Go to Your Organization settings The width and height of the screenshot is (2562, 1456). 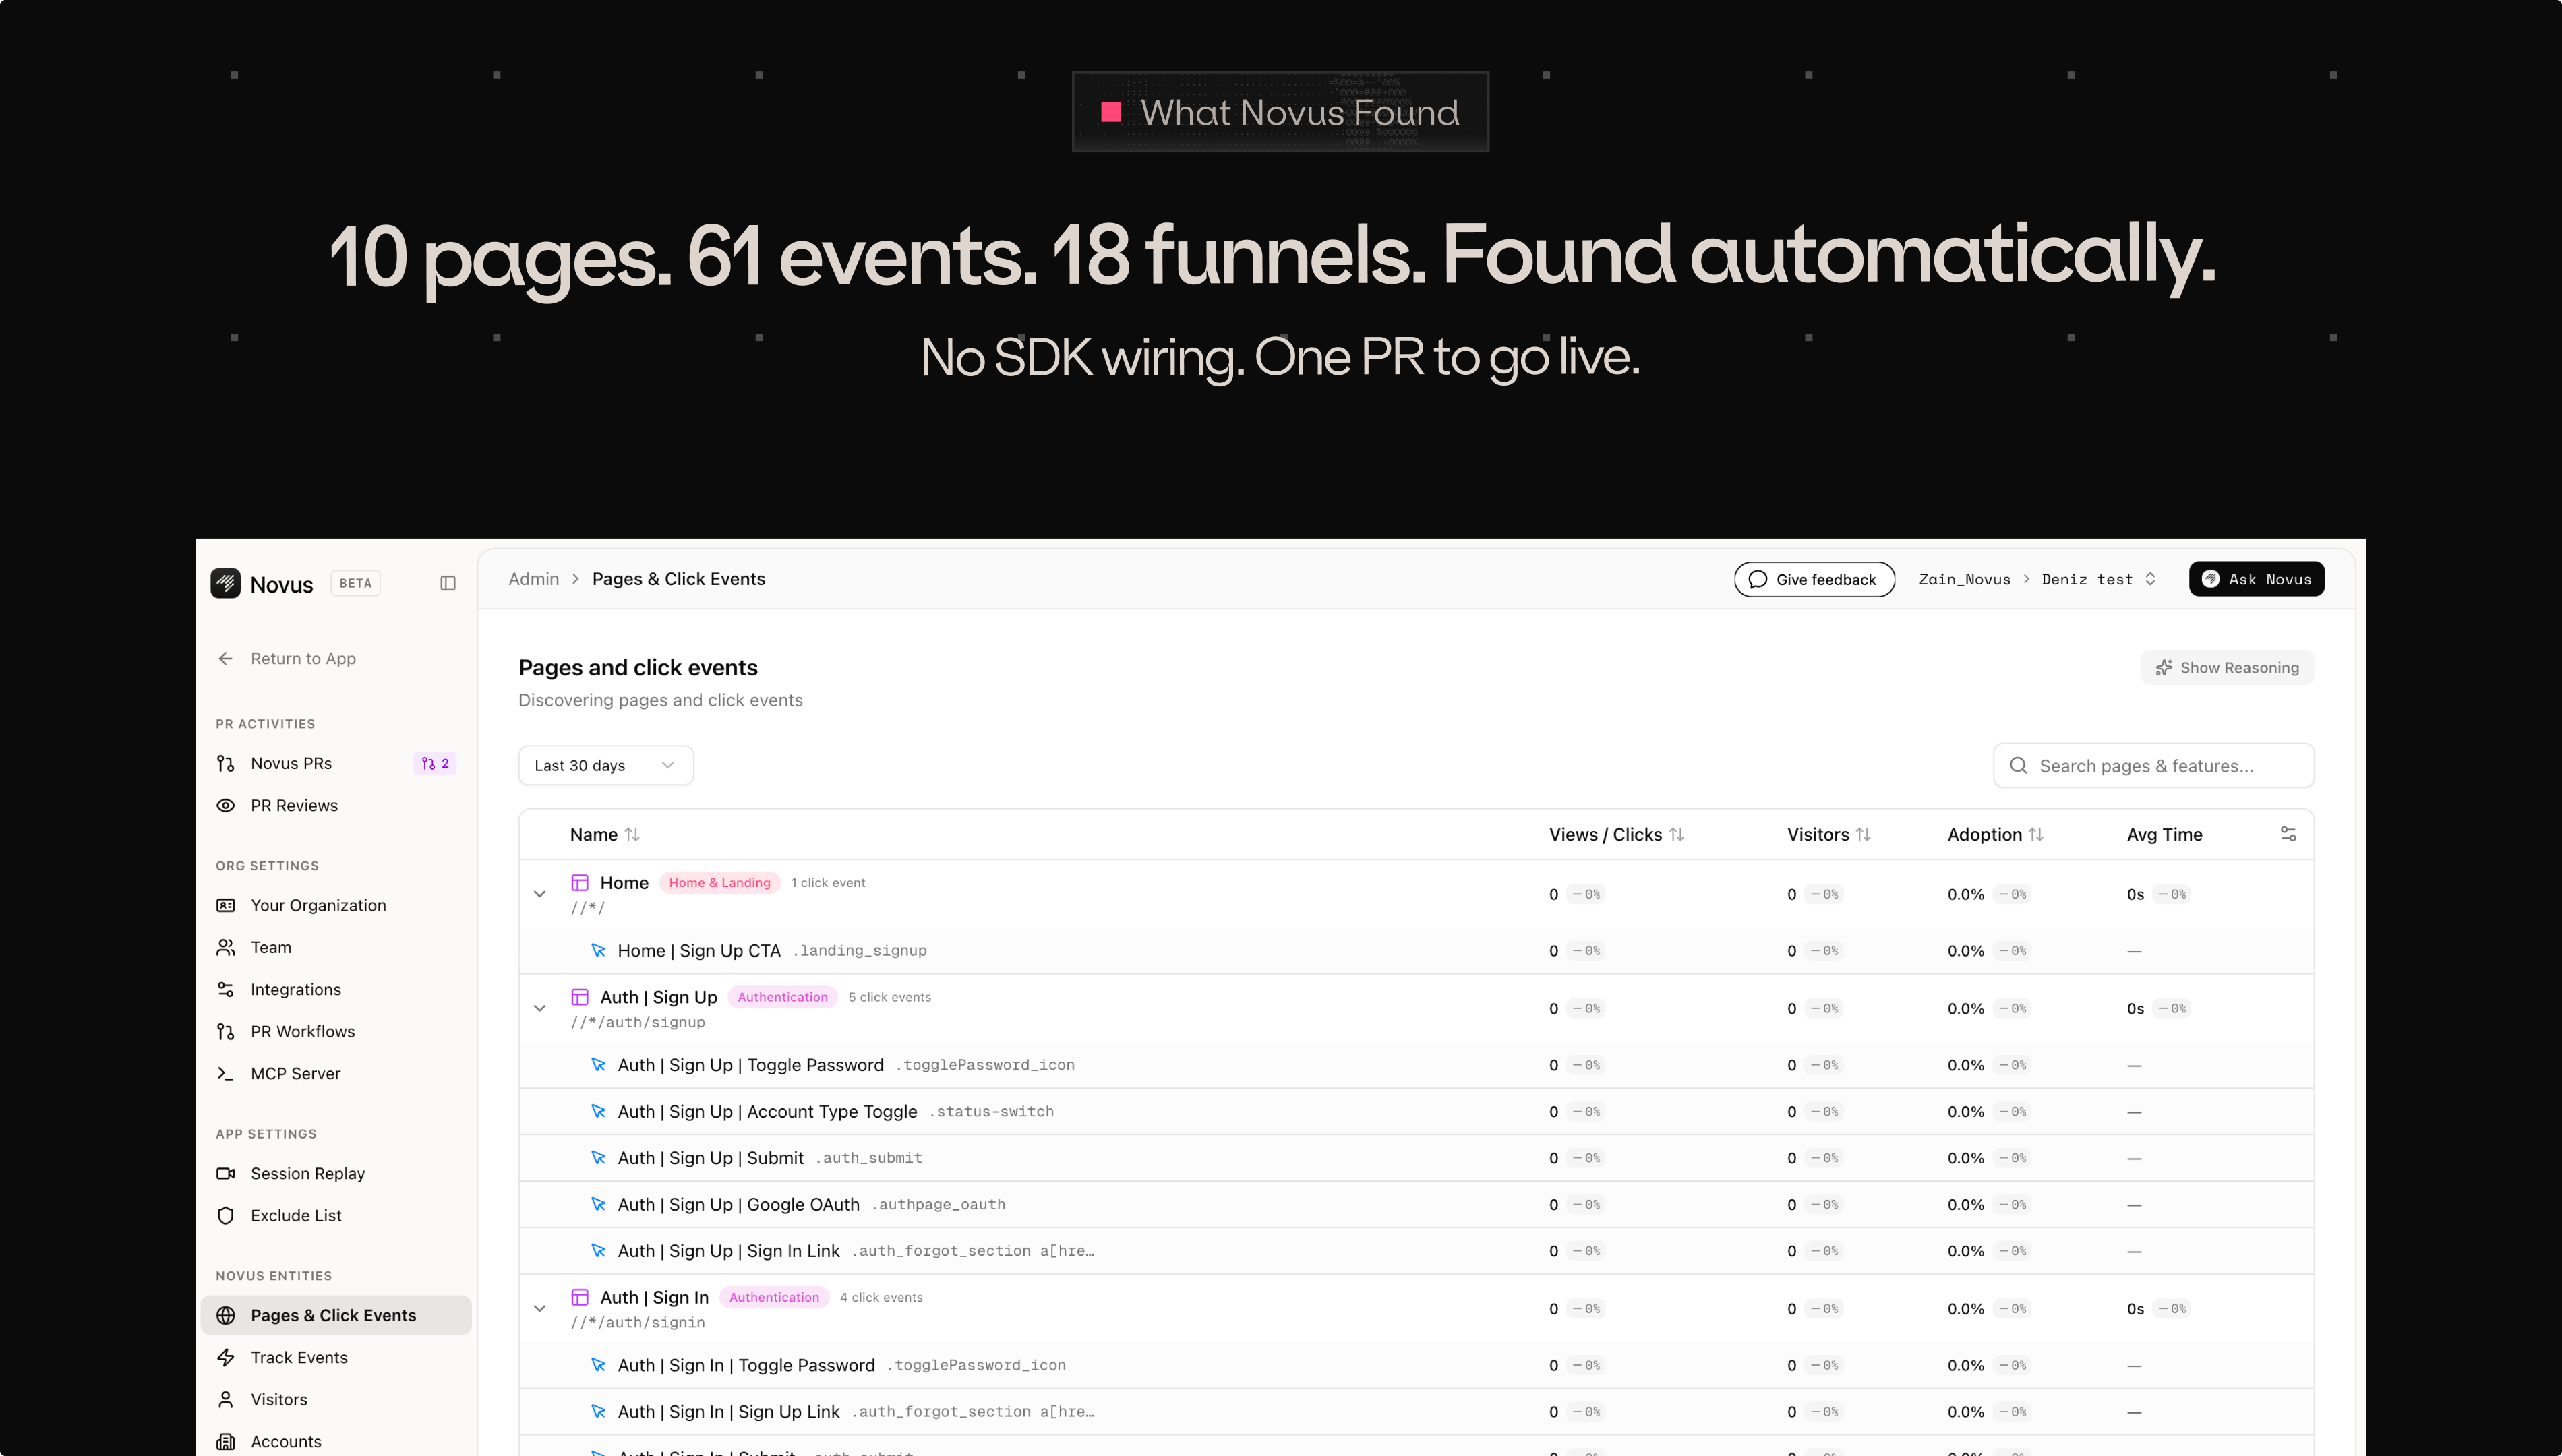coord(336,905)
